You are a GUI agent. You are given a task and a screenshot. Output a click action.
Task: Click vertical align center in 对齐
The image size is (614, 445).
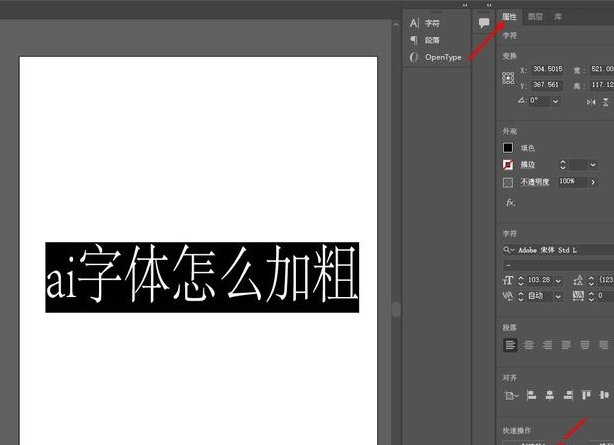click(x=605, y=395)
